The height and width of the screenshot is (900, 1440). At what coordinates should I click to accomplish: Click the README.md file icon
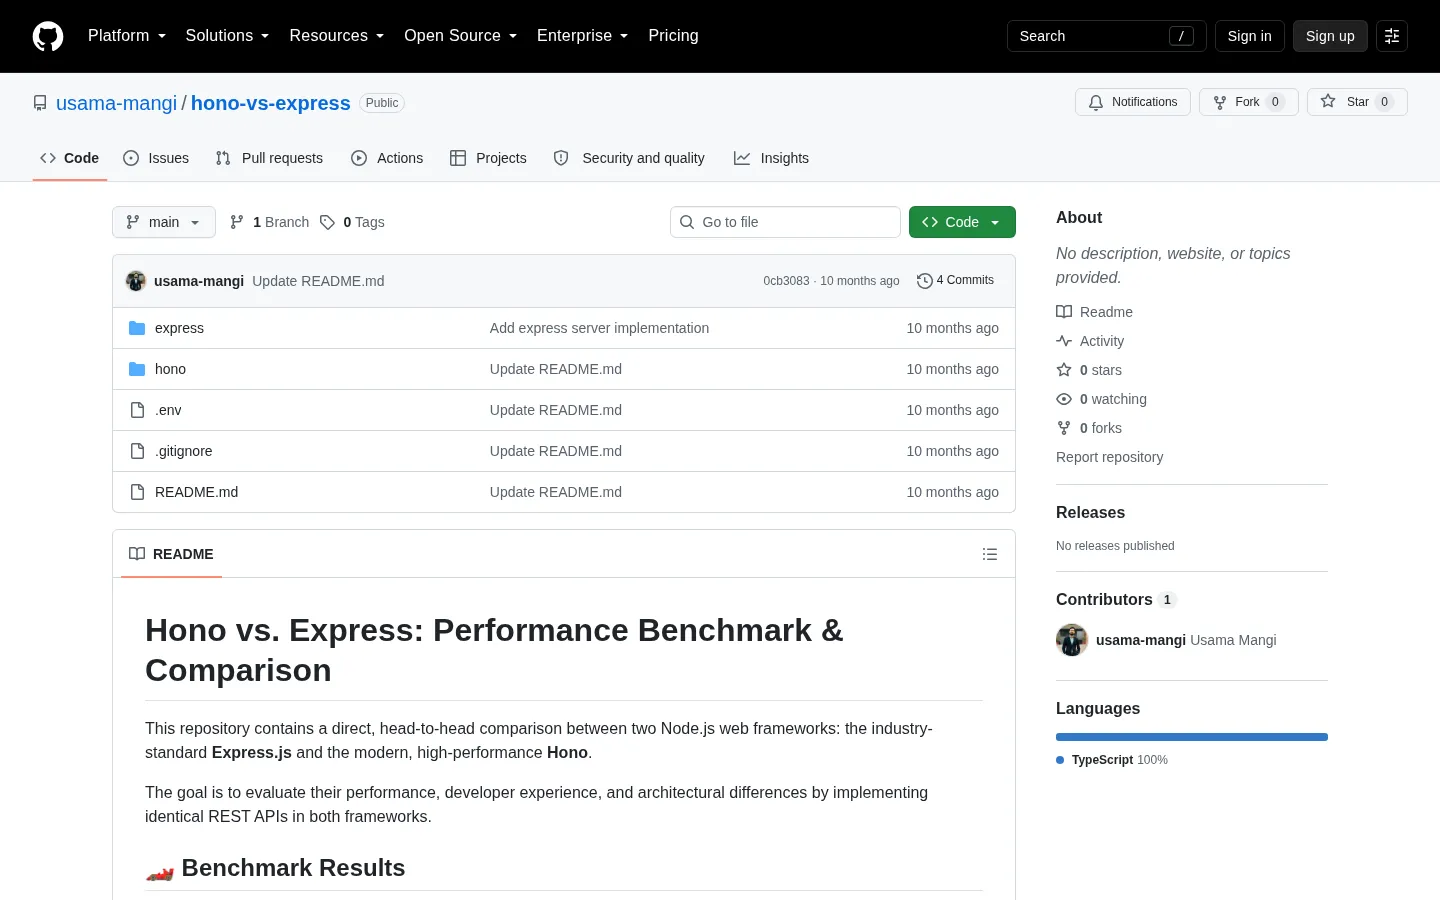[138, 492]
